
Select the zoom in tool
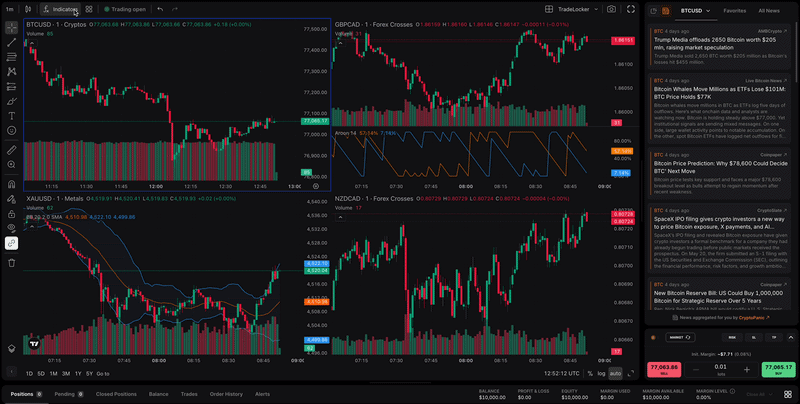pos(12,165)
